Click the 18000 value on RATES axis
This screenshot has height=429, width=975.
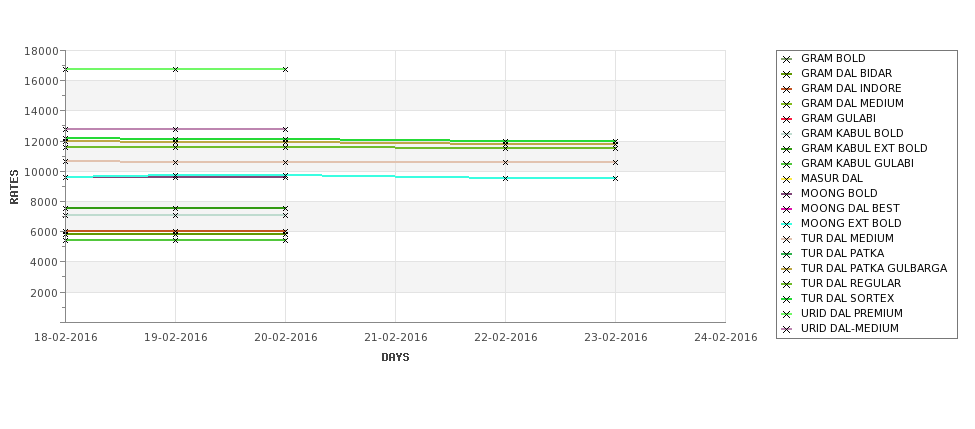click(42, 51)
